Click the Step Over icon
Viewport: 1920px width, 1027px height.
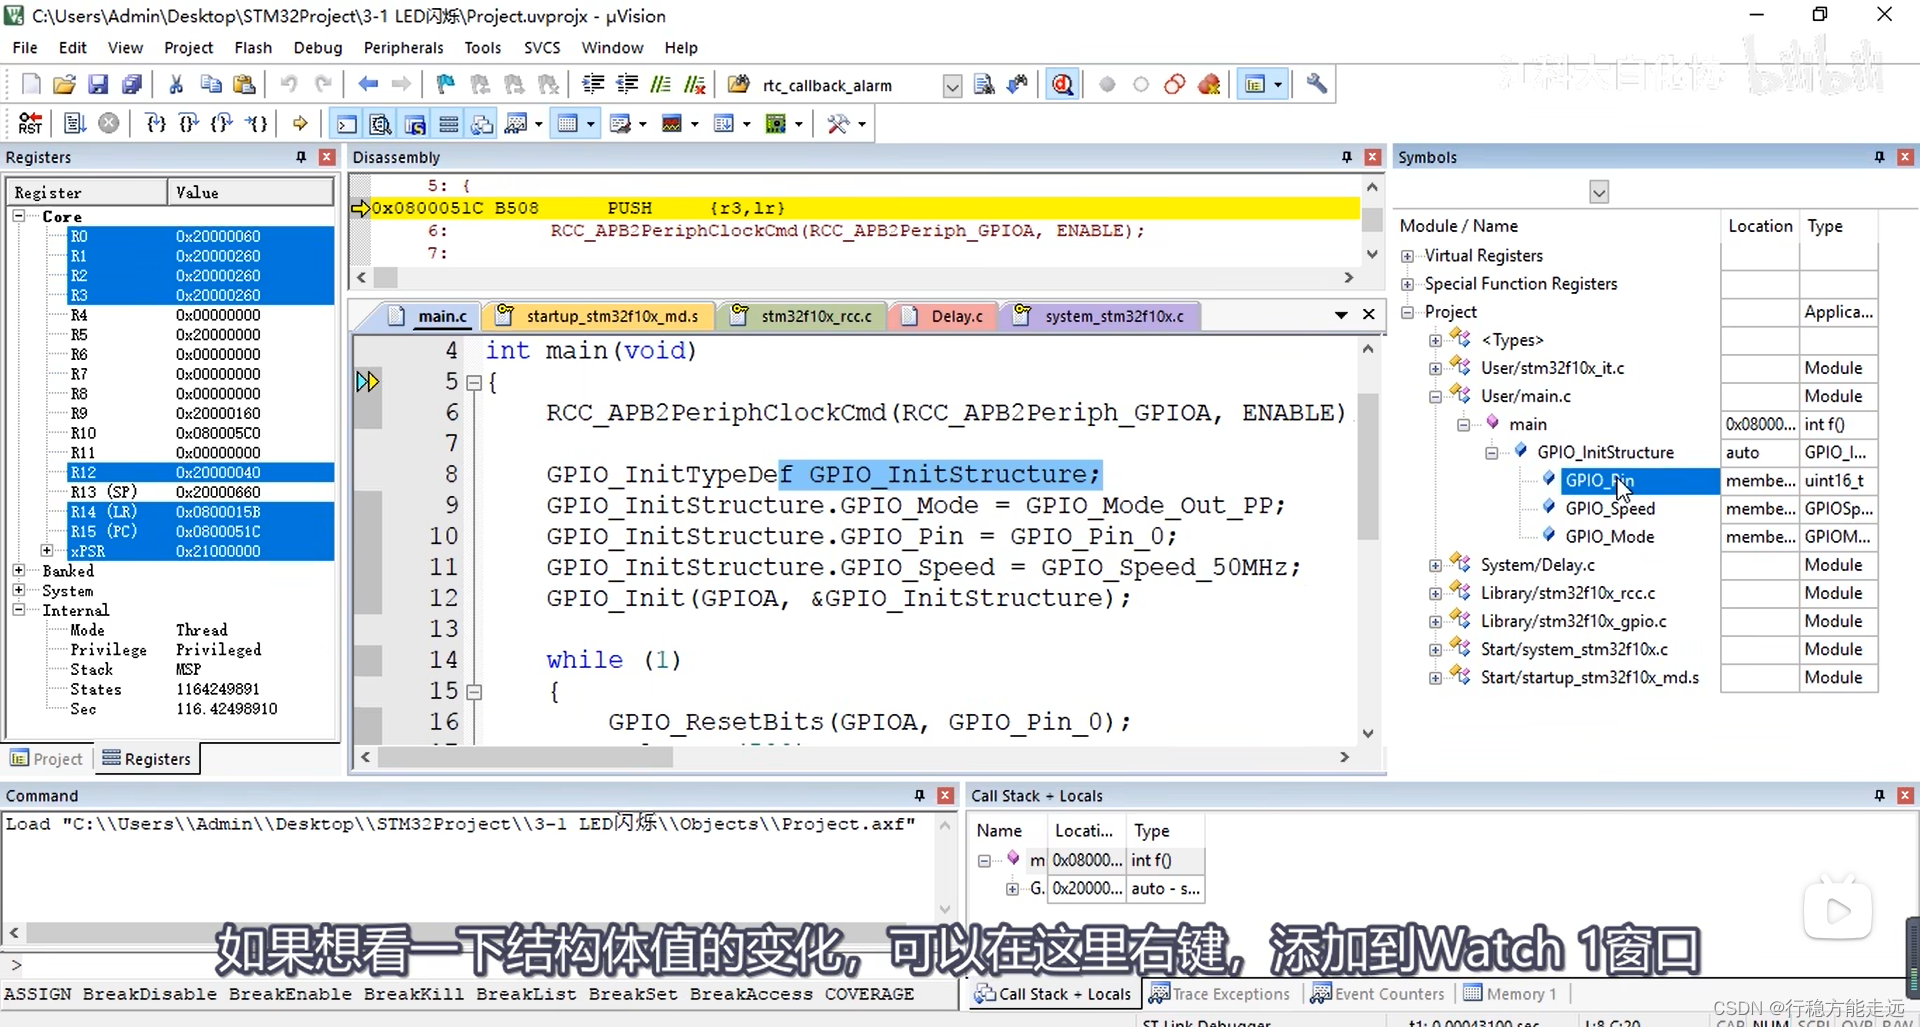tap(188, 124)
